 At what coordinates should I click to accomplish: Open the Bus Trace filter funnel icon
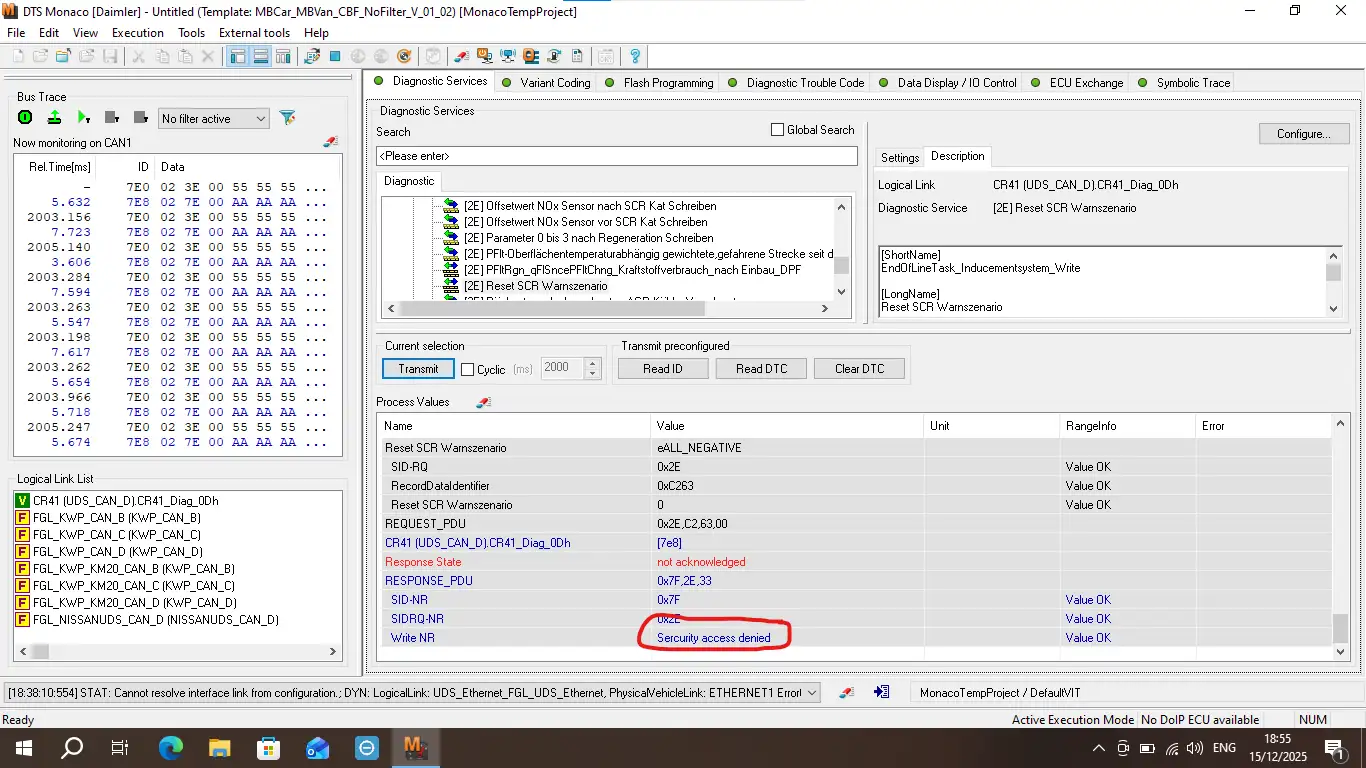point(288,118)
